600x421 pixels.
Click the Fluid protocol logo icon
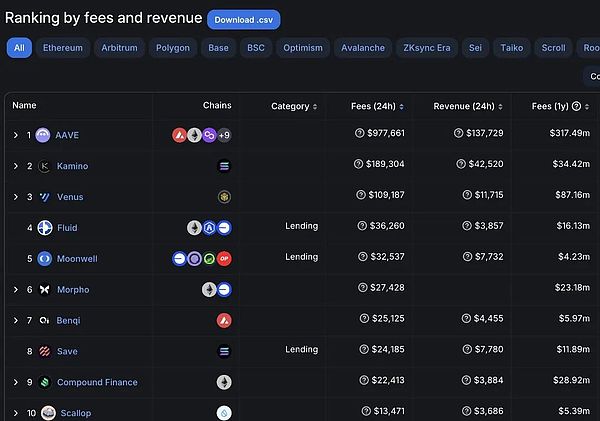44,228
